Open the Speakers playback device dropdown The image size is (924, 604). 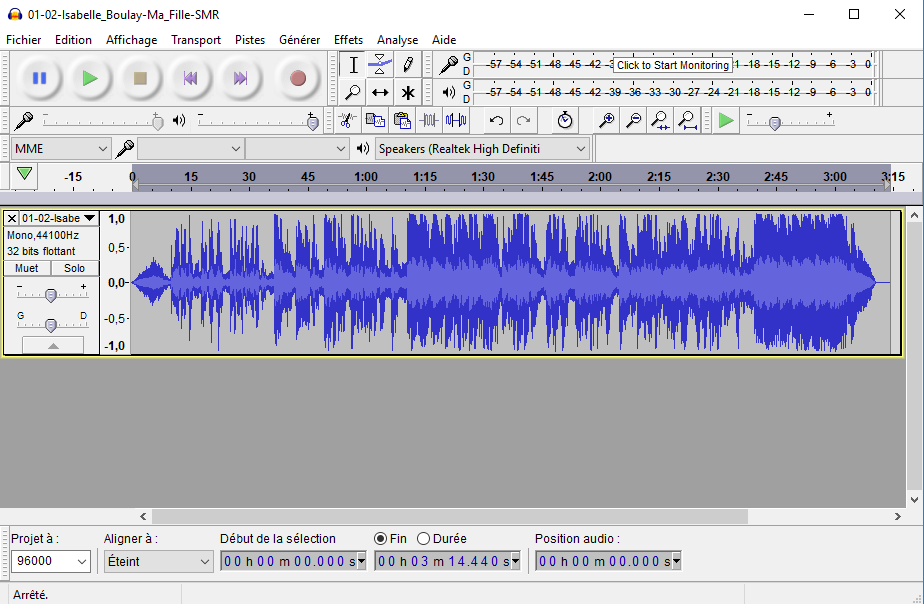(x=482, y=149)
